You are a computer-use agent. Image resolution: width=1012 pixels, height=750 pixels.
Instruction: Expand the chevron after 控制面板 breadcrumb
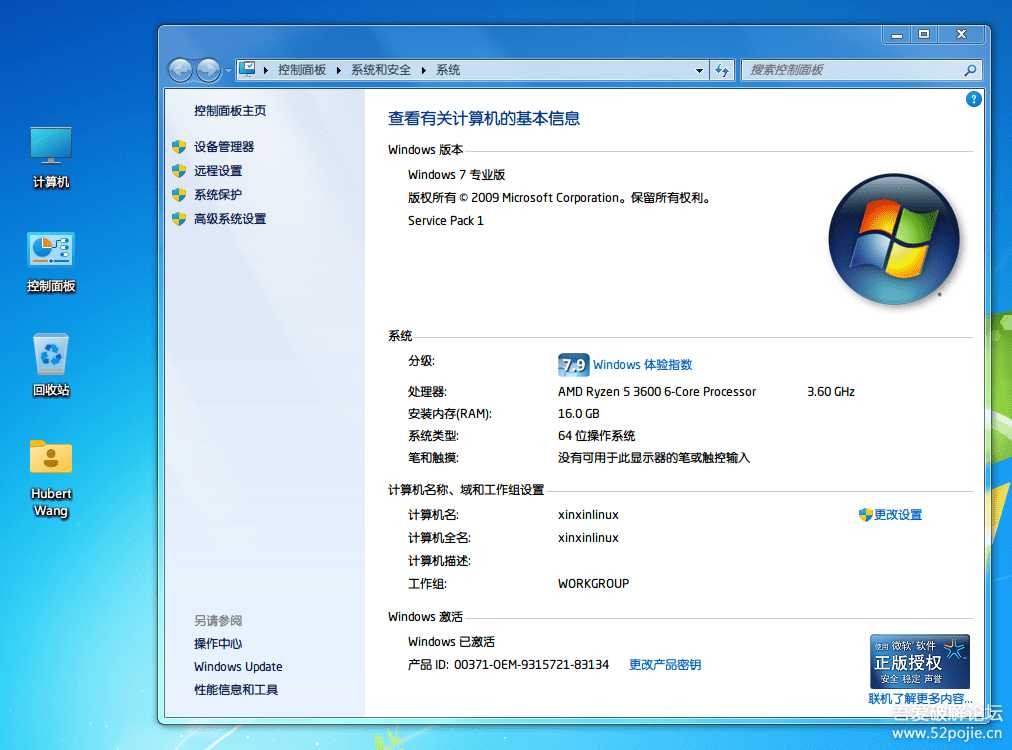[336, 69]
